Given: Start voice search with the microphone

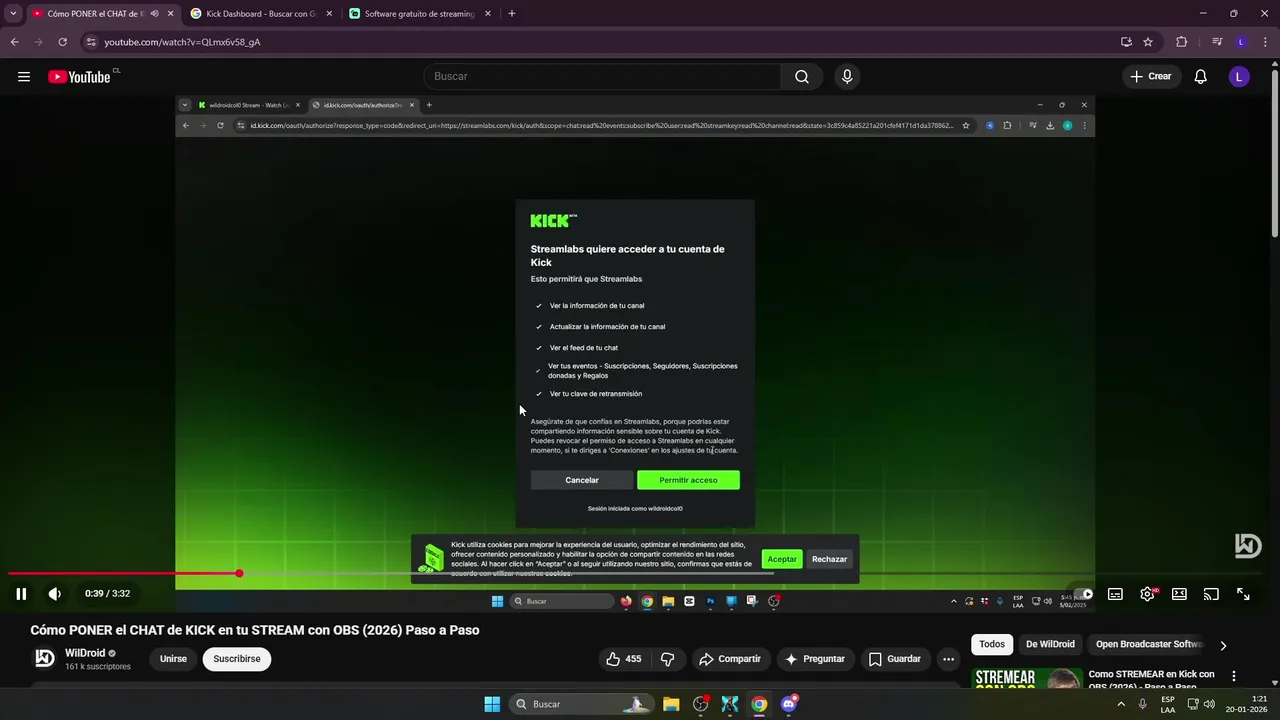Looking at the screenshot, I should (847, 77).
